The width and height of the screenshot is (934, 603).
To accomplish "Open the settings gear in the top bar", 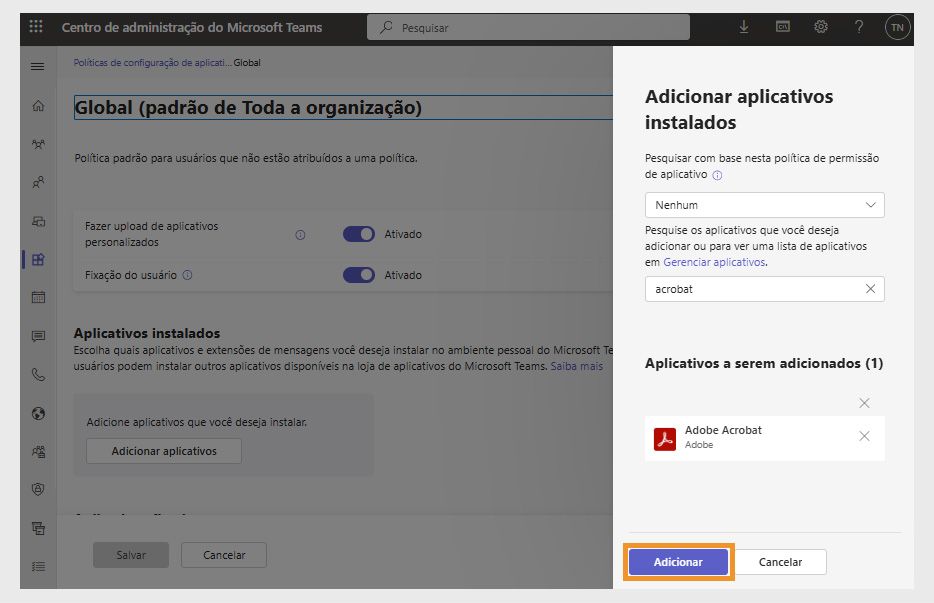I will tap(820, 28).
